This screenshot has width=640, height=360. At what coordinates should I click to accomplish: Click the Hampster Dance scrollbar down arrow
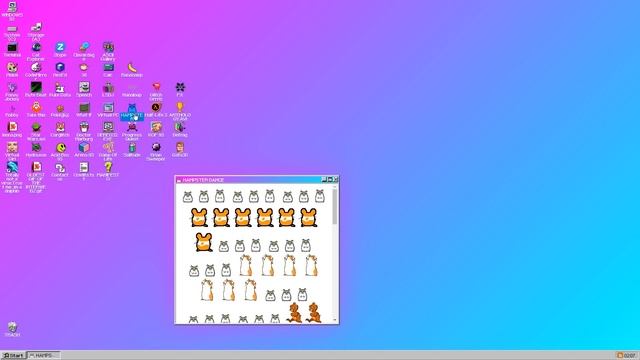point(335,320)
